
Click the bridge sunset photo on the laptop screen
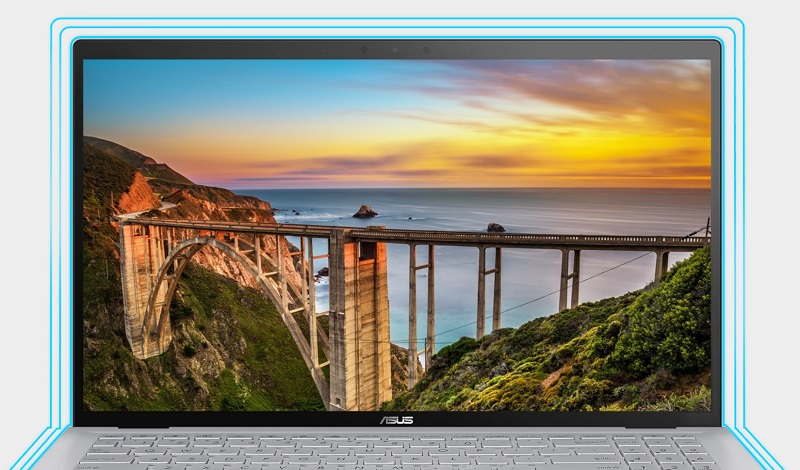pyautogui.click(x=397, y=235)
